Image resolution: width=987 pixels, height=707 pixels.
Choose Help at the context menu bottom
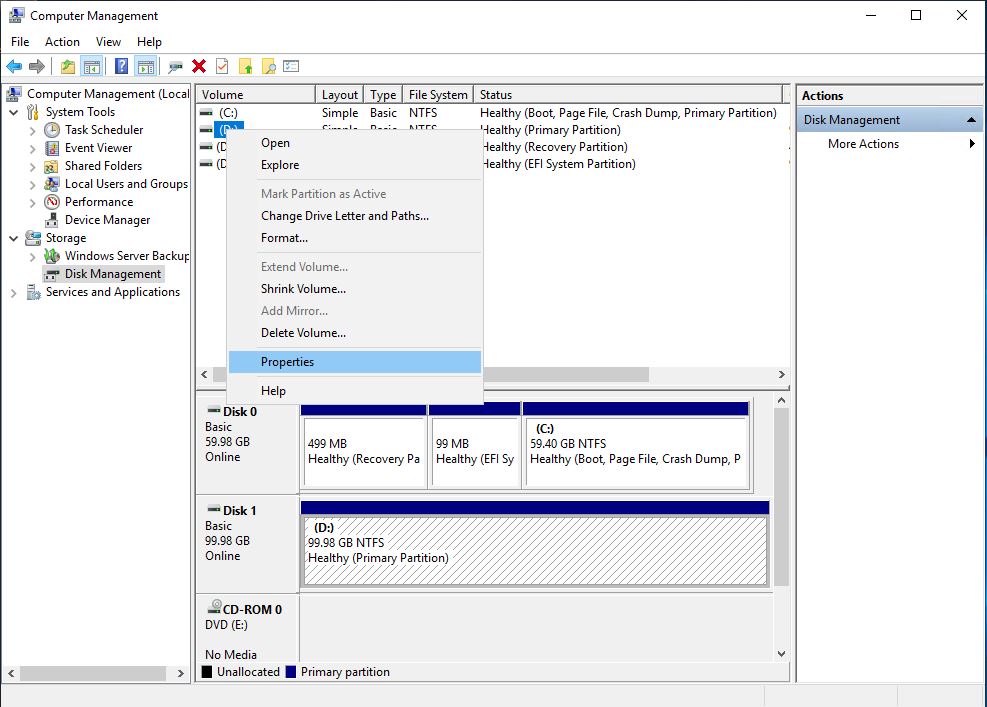pos(354,391)
